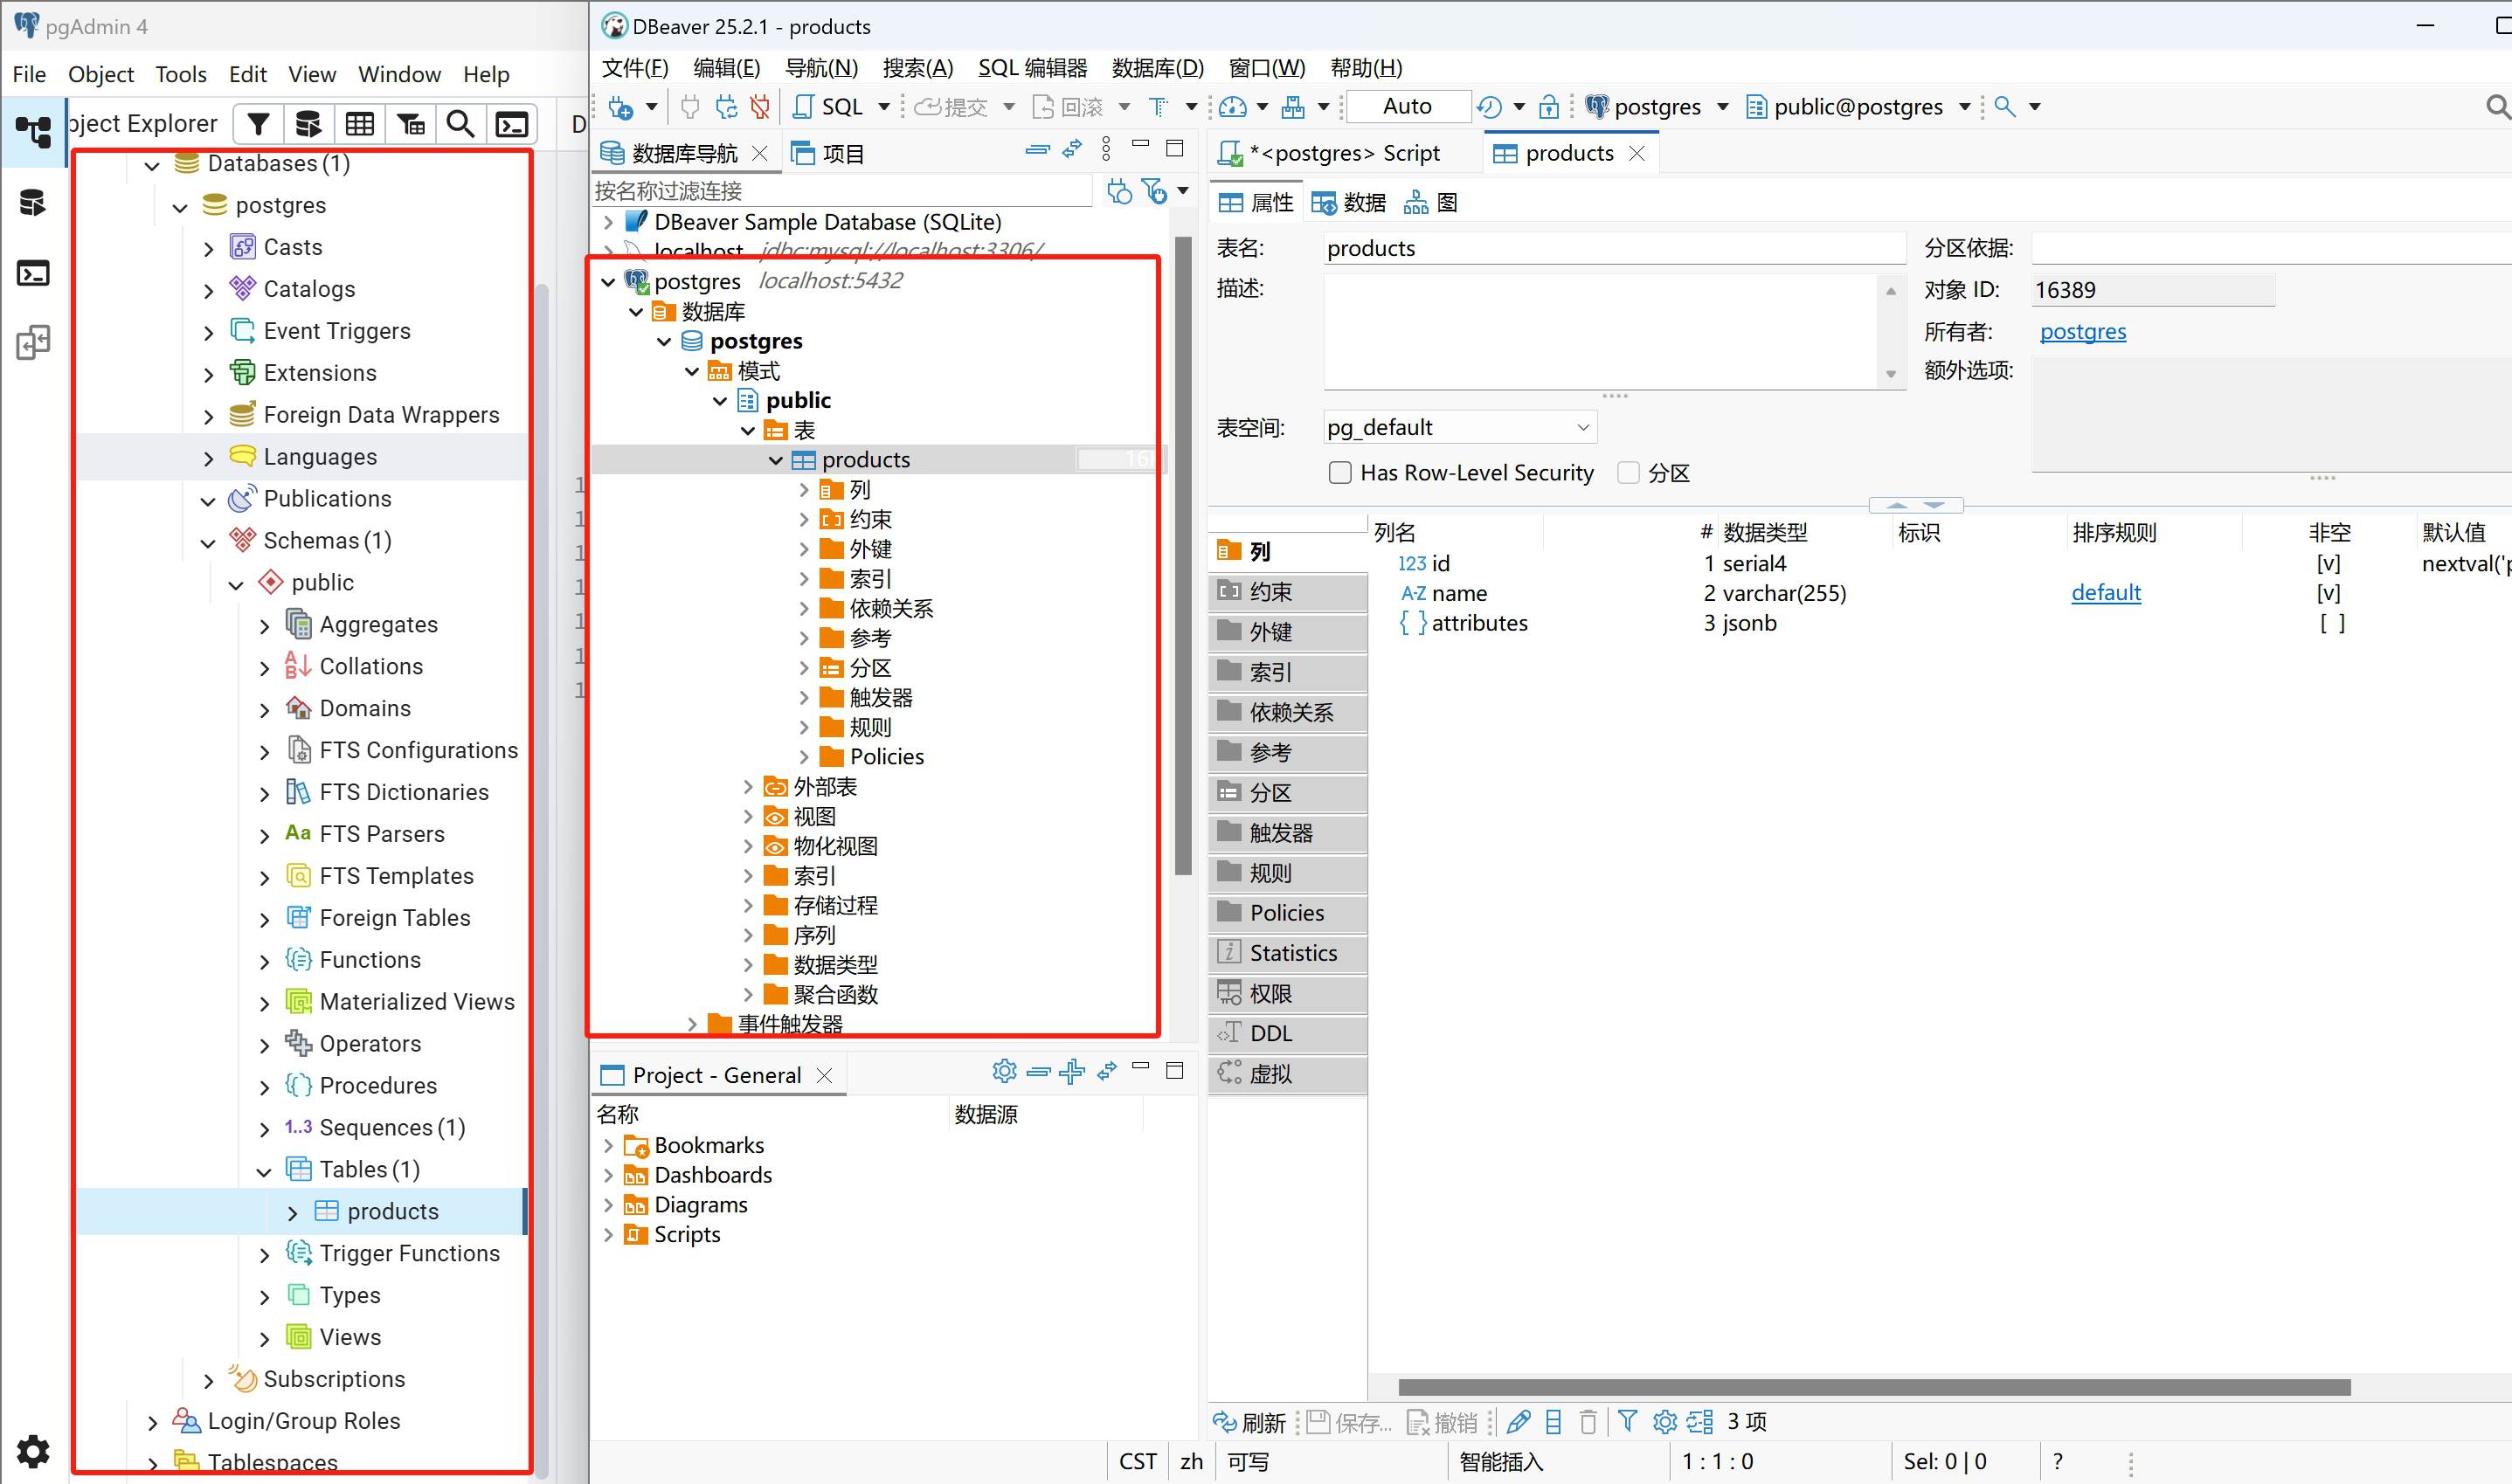This screenshot has width=2512, height=1484.
Task: Toggle not-null checkbox for id column
Action: tap(2328, 564)
